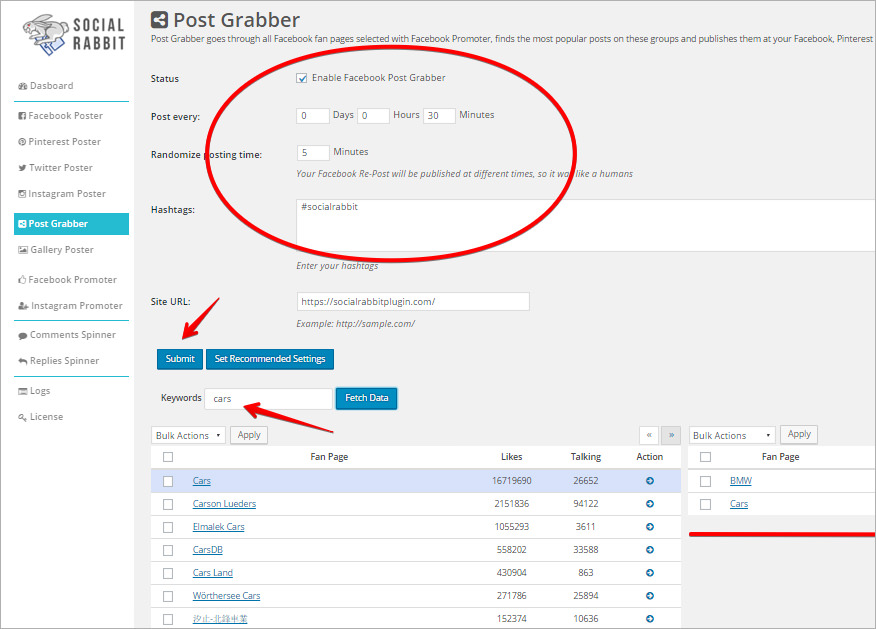Screen dimensions: 876x629
Task: Go to Instagram Promoter section
Action: [72, 306]
